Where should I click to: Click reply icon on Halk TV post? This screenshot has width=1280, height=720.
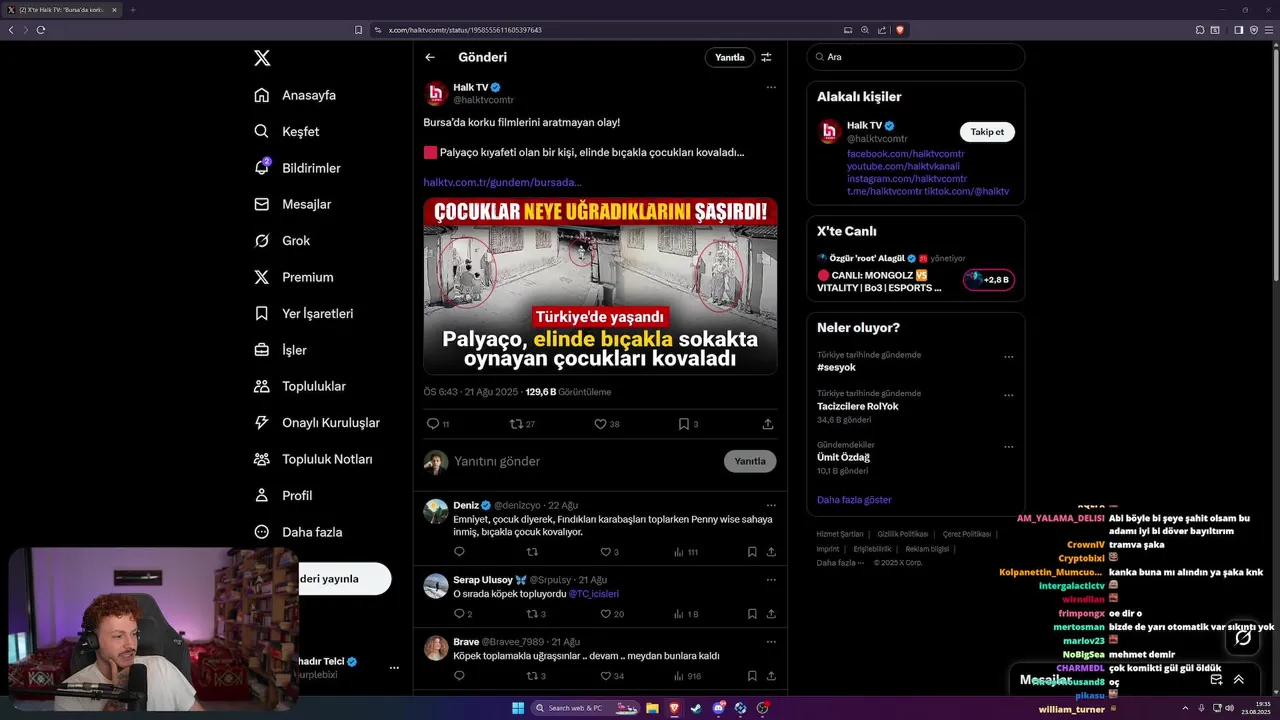click(433, 424)
